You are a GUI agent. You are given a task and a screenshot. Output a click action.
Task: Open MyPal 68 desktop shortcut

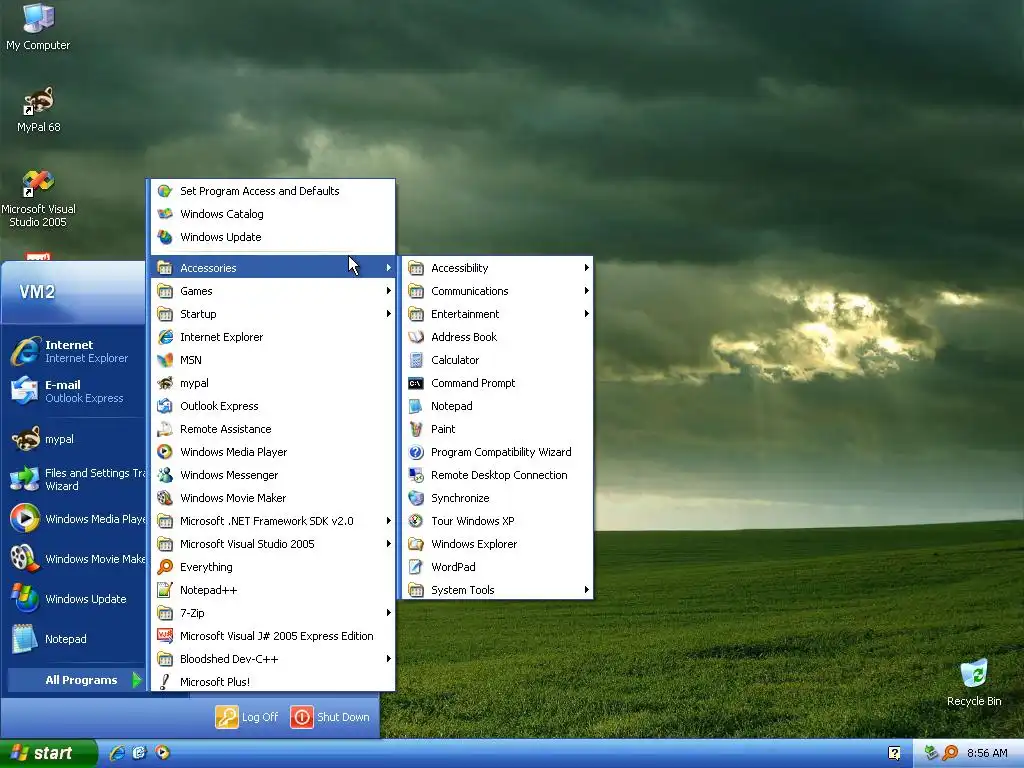tap(39, 110)
